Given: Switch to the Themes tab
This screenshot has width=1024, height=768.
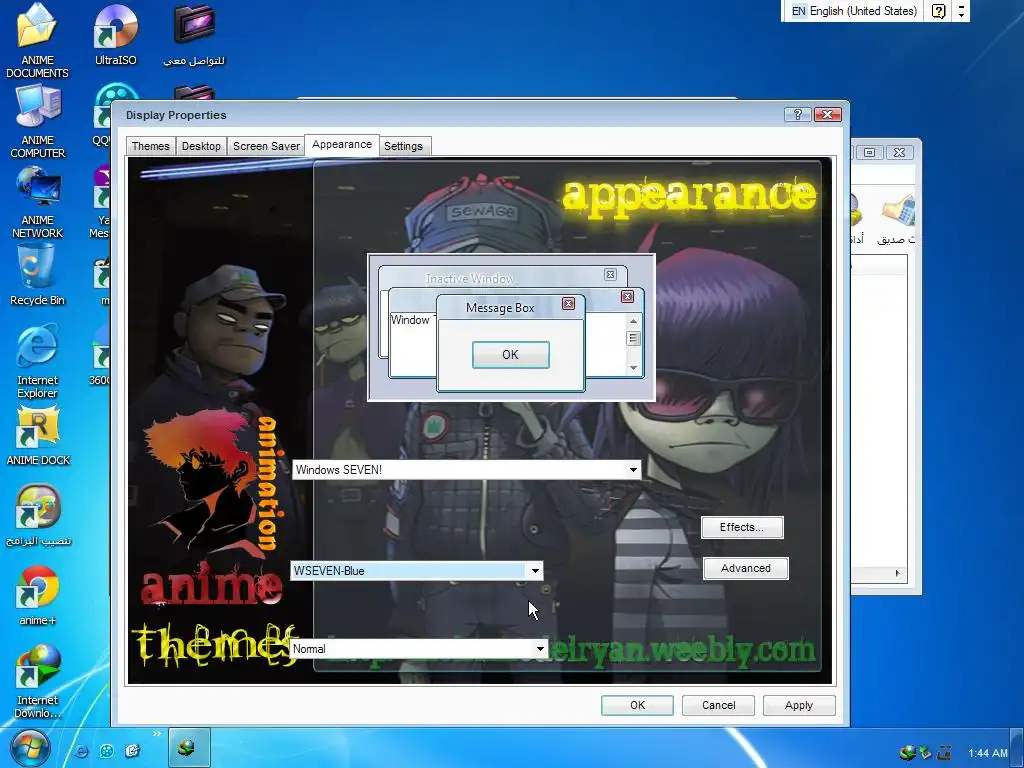Looking at the screenshot, I should (150, 146).
